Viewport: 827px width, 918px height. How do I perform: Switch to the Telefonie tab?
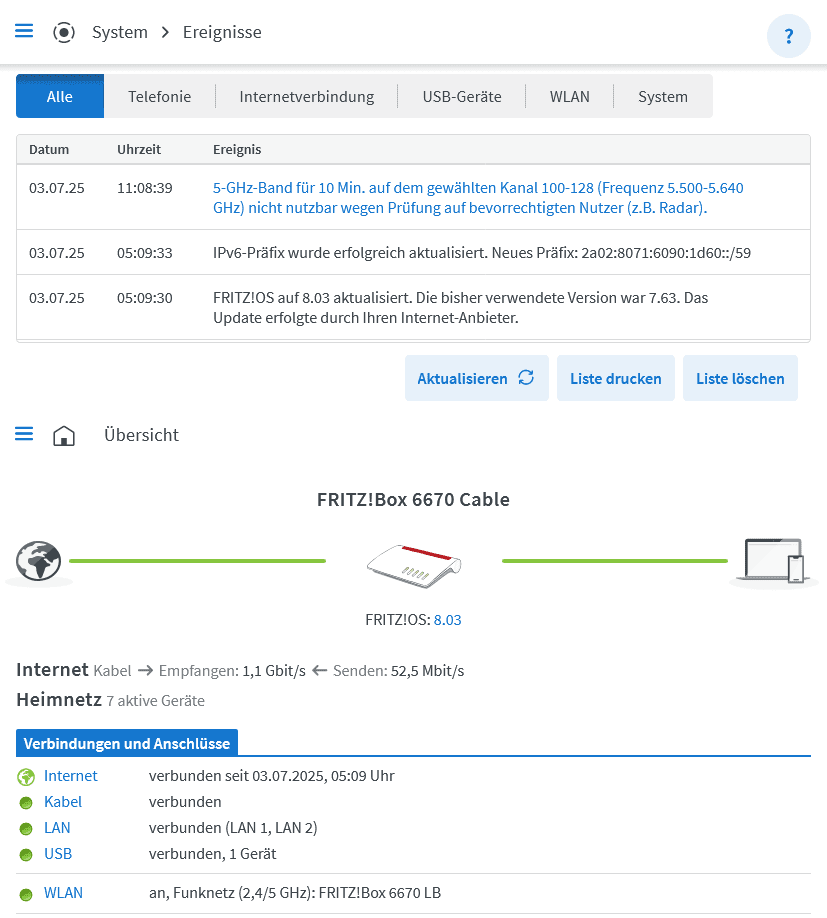160,96
